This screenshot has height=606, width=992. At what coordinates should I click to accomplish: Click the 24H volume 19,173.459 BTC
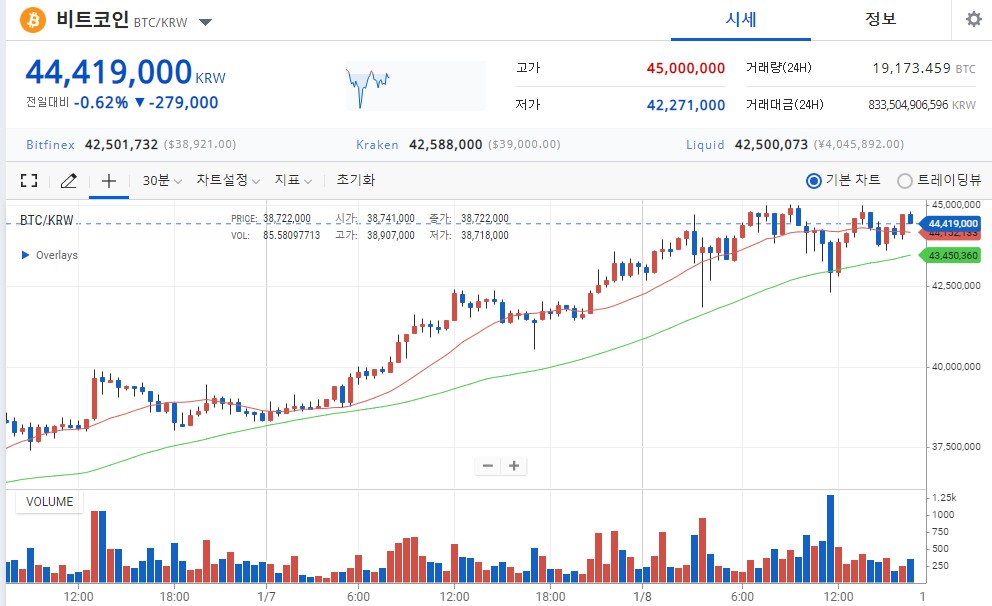pyautogui.click(x=924, y=68)
